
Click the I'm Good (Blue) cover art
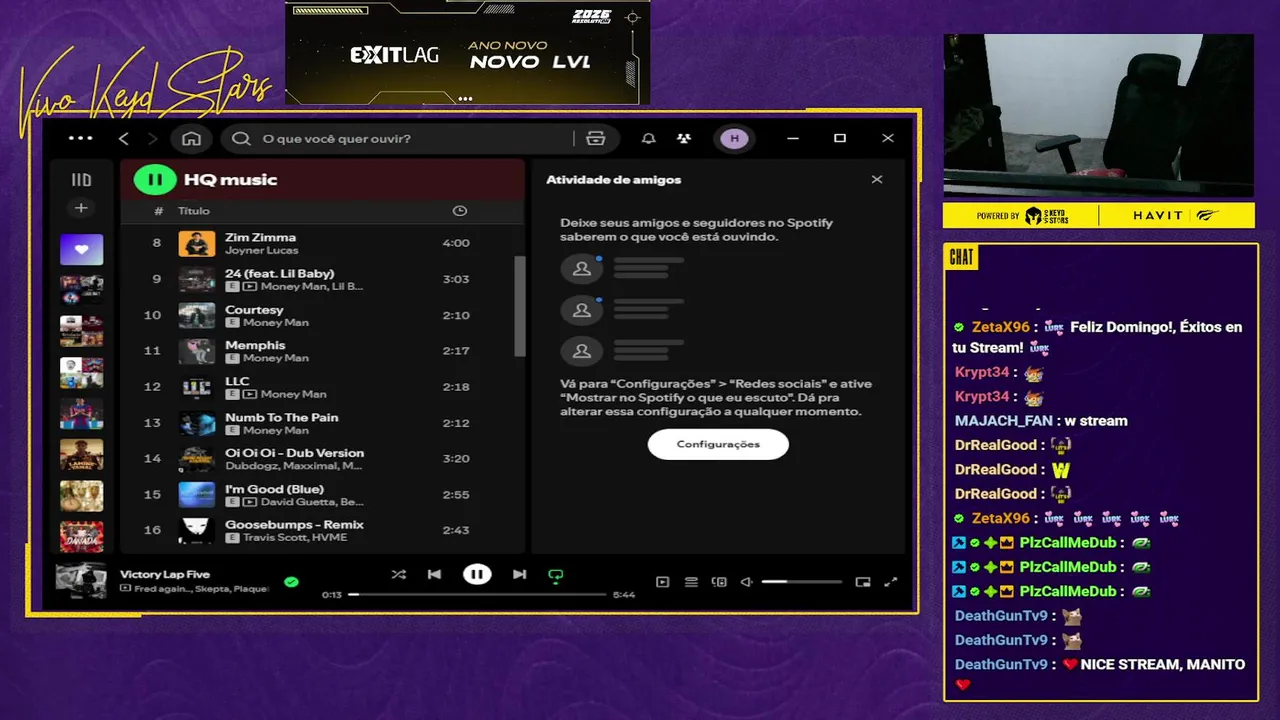click(197, 495)
